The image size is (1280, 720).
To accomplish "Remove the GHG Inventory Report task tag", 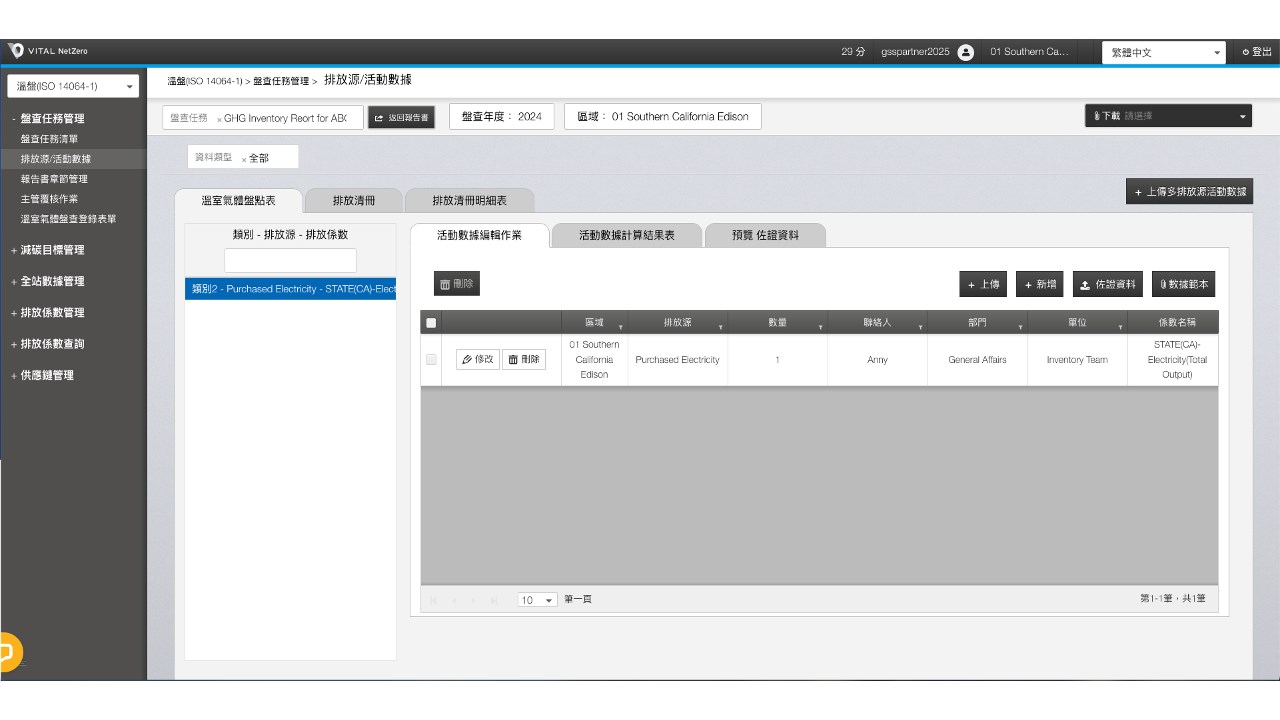I will click(x=219, y=119).
